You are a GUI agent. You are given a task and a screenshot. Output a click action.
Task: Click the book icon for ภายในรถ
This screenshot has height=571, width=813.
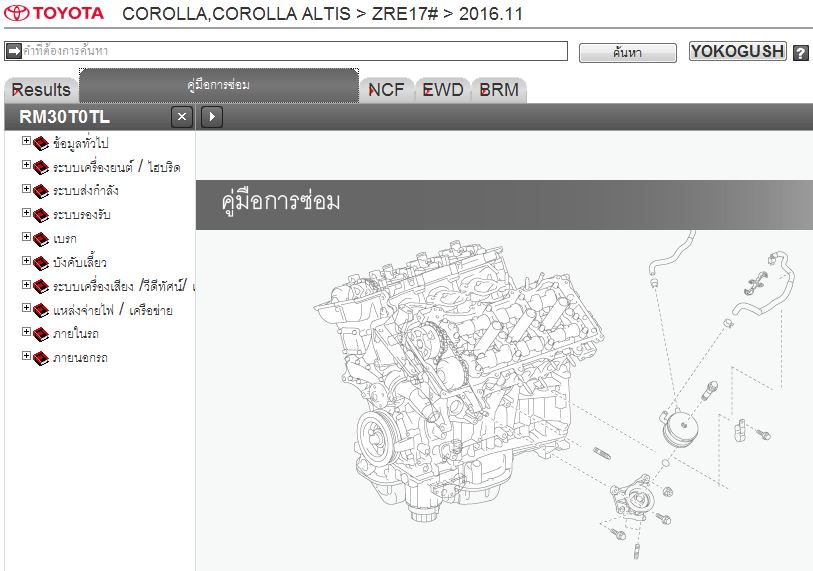point(41,334)
